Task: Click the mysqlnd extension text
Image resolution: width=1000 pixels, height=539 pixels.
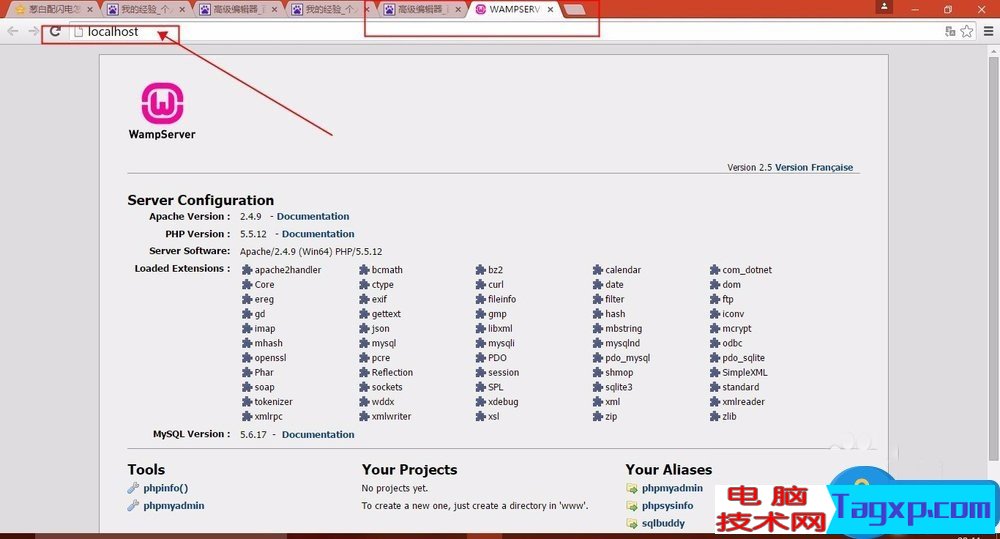Action: tap(622, 343)
